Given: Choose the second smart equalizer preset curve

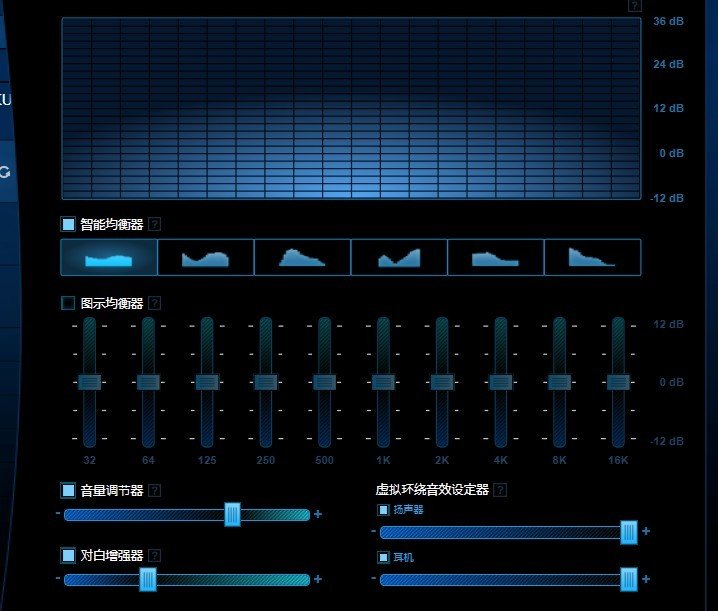Looking at the screenshot, I should pos(206,257).
